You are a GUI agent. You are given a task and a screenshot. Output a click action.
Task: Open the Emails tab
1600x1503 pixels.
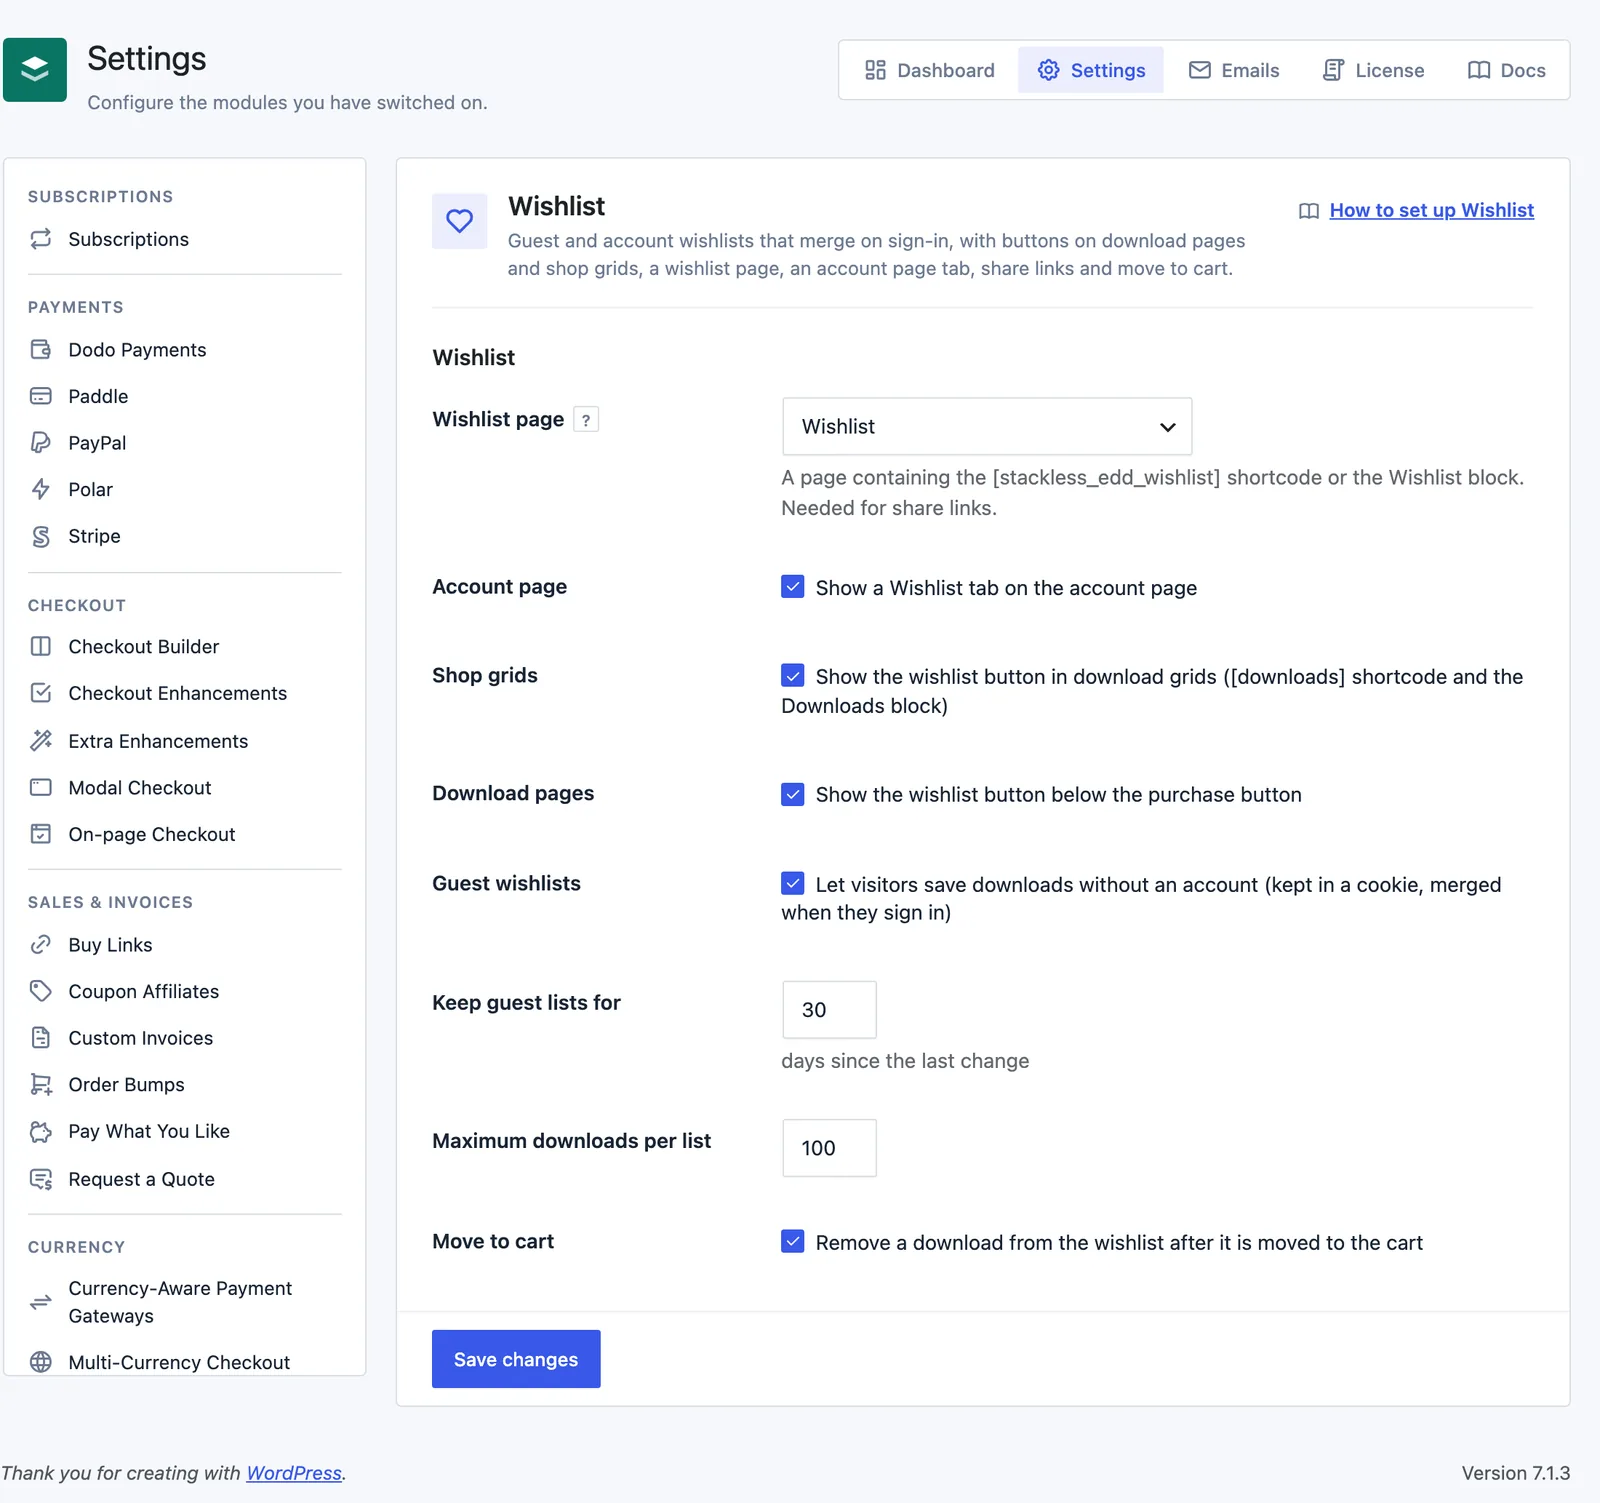[x=1234, y=70]
